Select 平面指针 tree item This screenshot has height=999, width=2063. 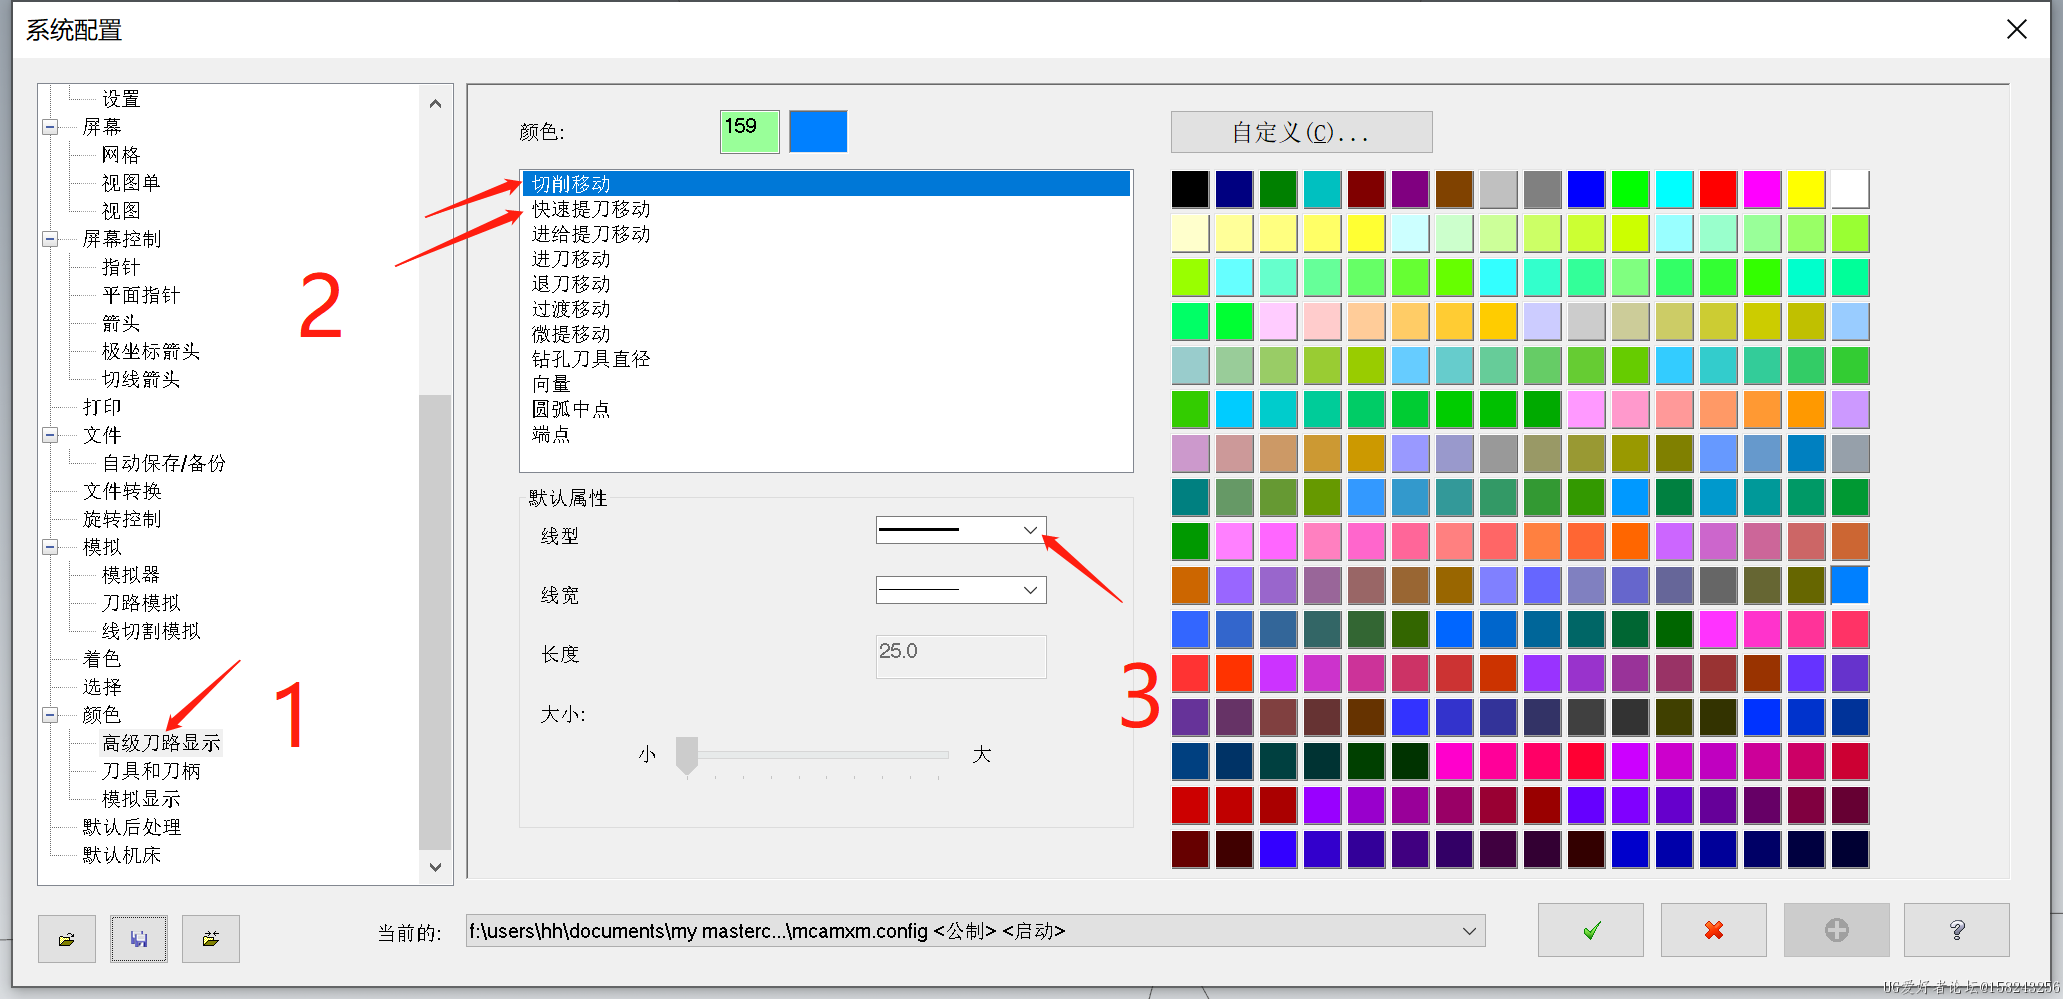click(x=141, y=295)
